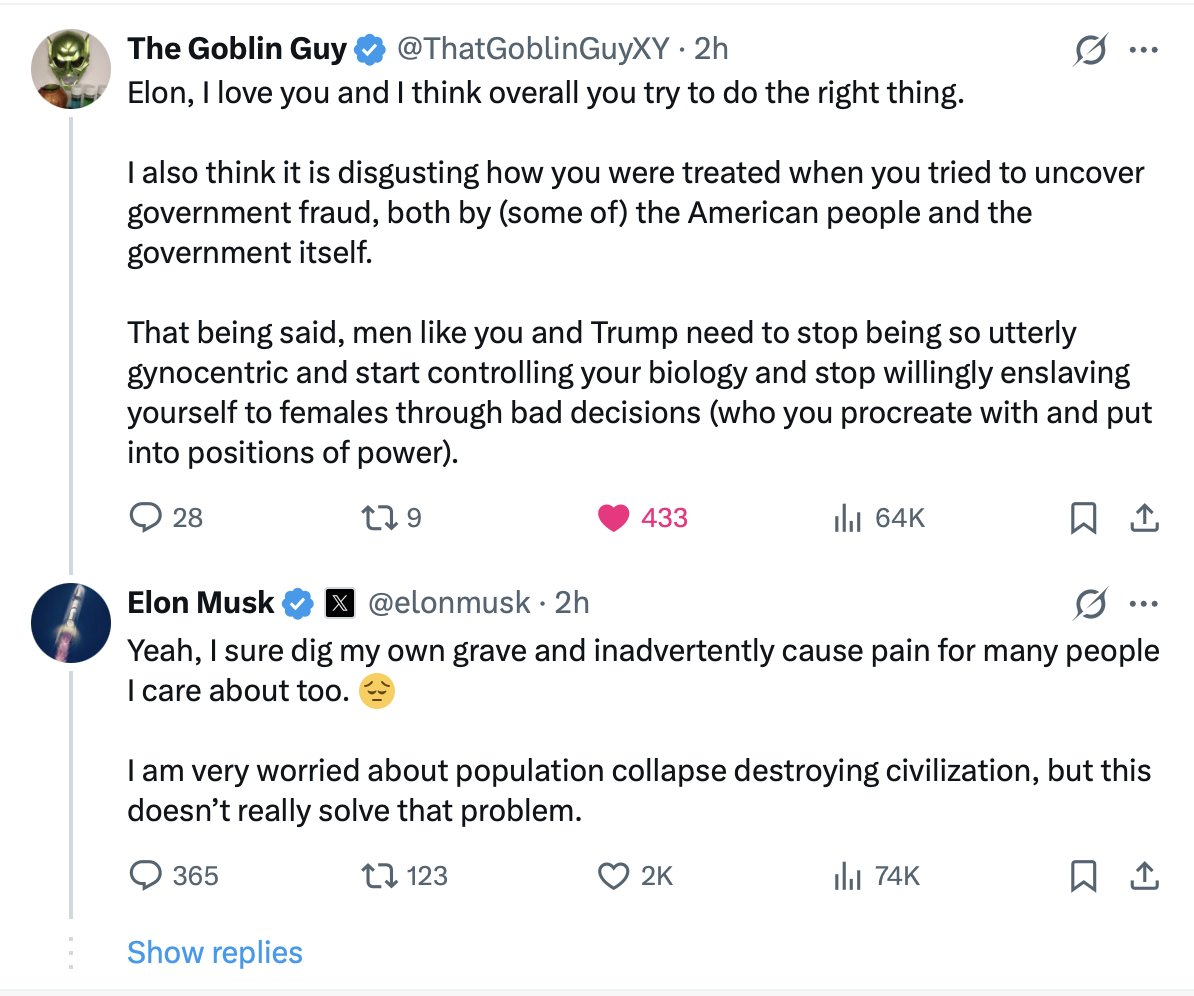Reply to The Goblin Guy's post
Image resolution: width=1194 pixels, height=996 pixels.
148,517
